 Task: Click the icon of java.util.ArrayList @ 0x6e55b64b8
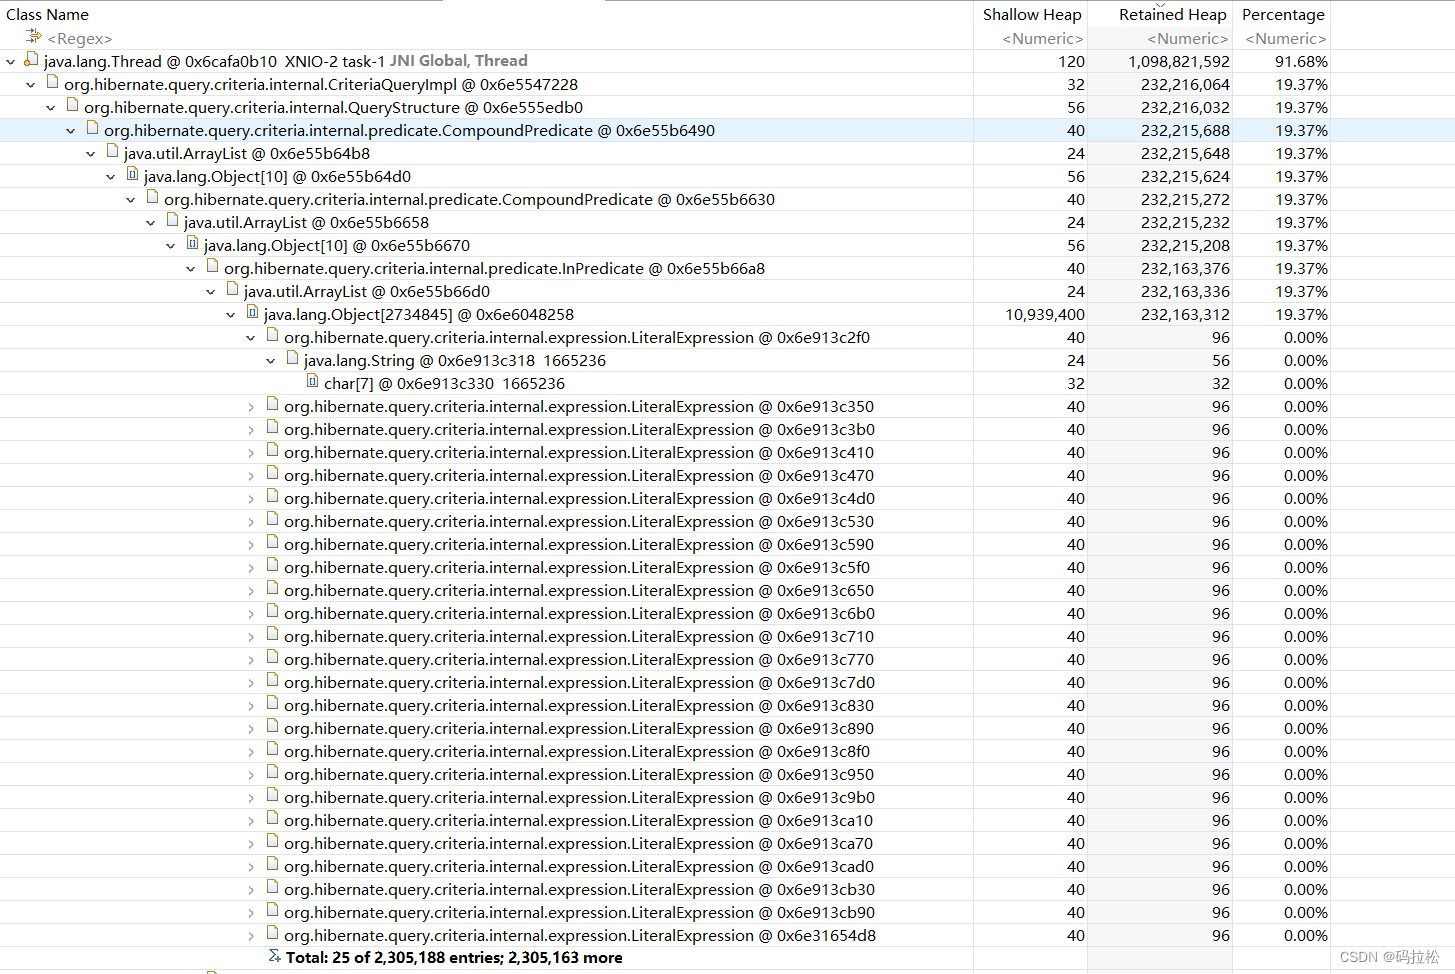112,152
